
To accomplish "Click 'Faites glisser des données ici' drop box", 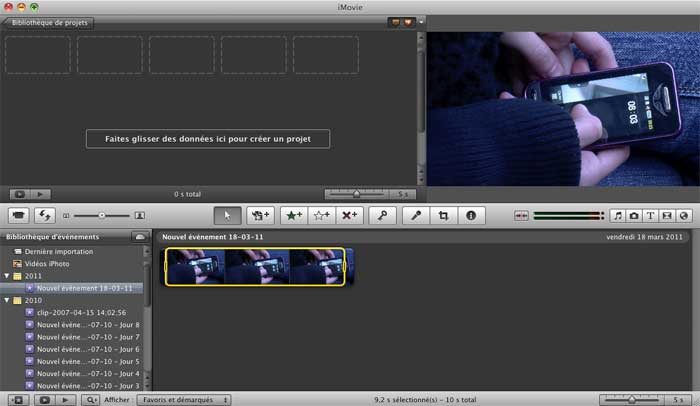I will (208, 139).
